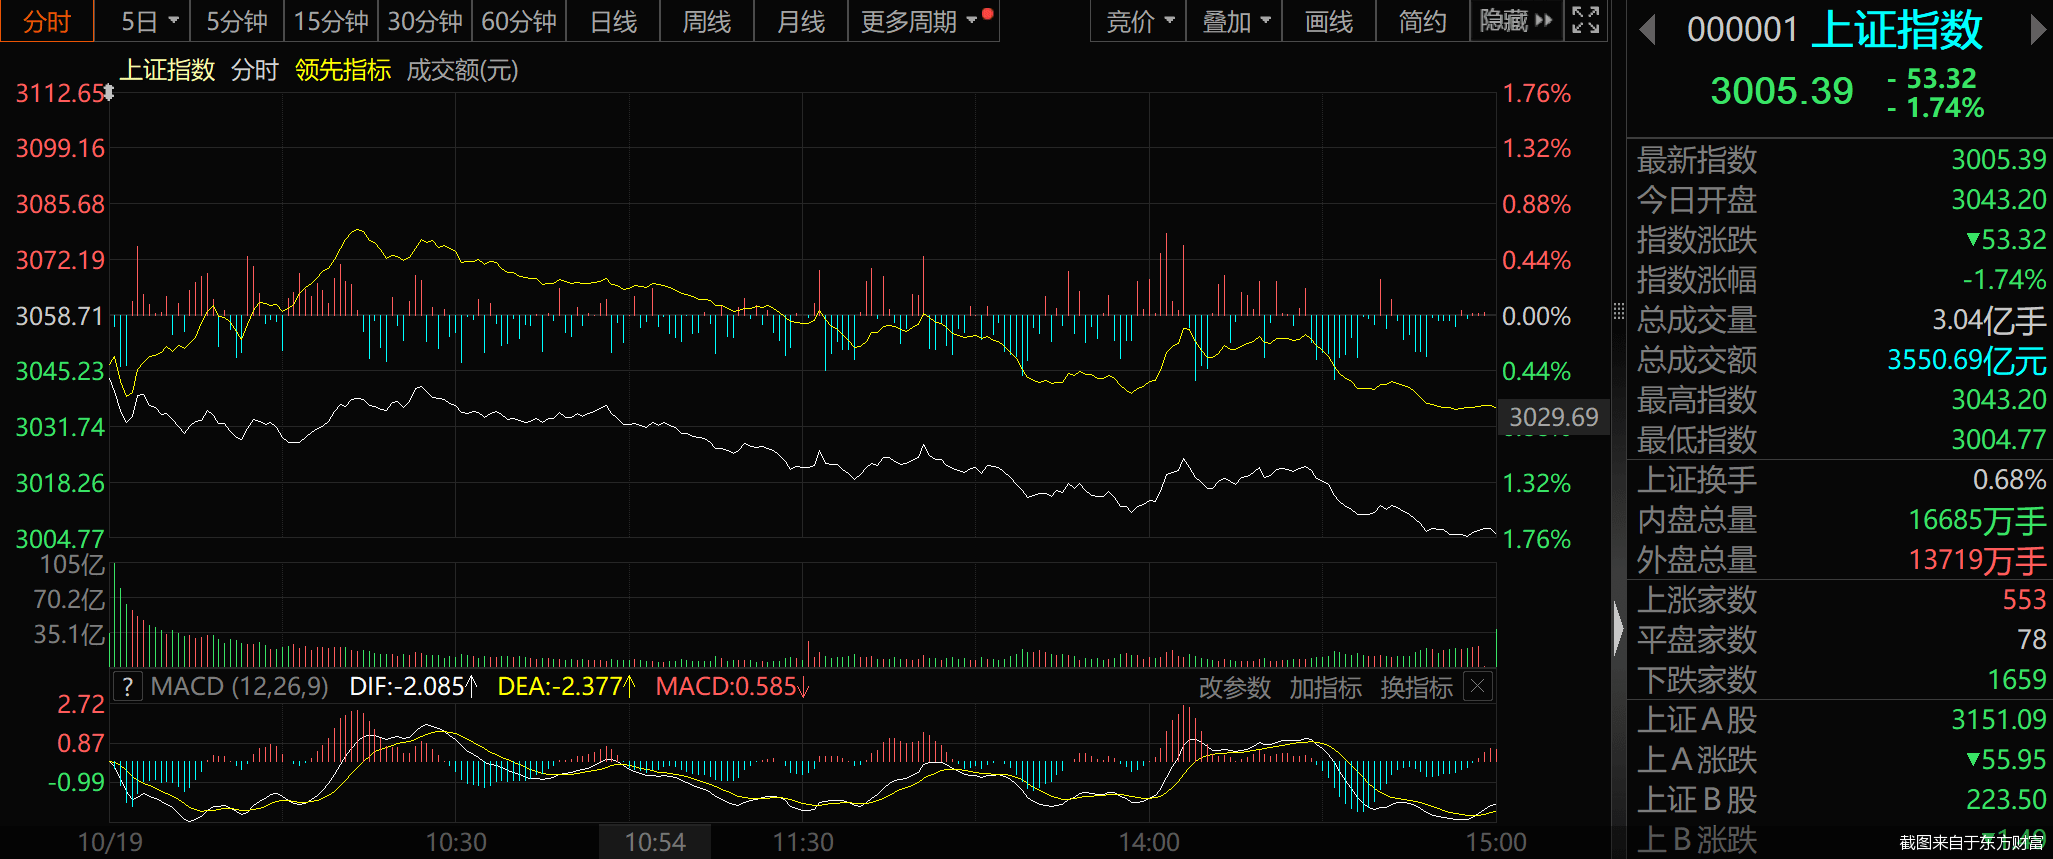Viewport: 2053px width, 859px height.
Task: Toggle the 画线 drawing mode
Action: 1329,21
